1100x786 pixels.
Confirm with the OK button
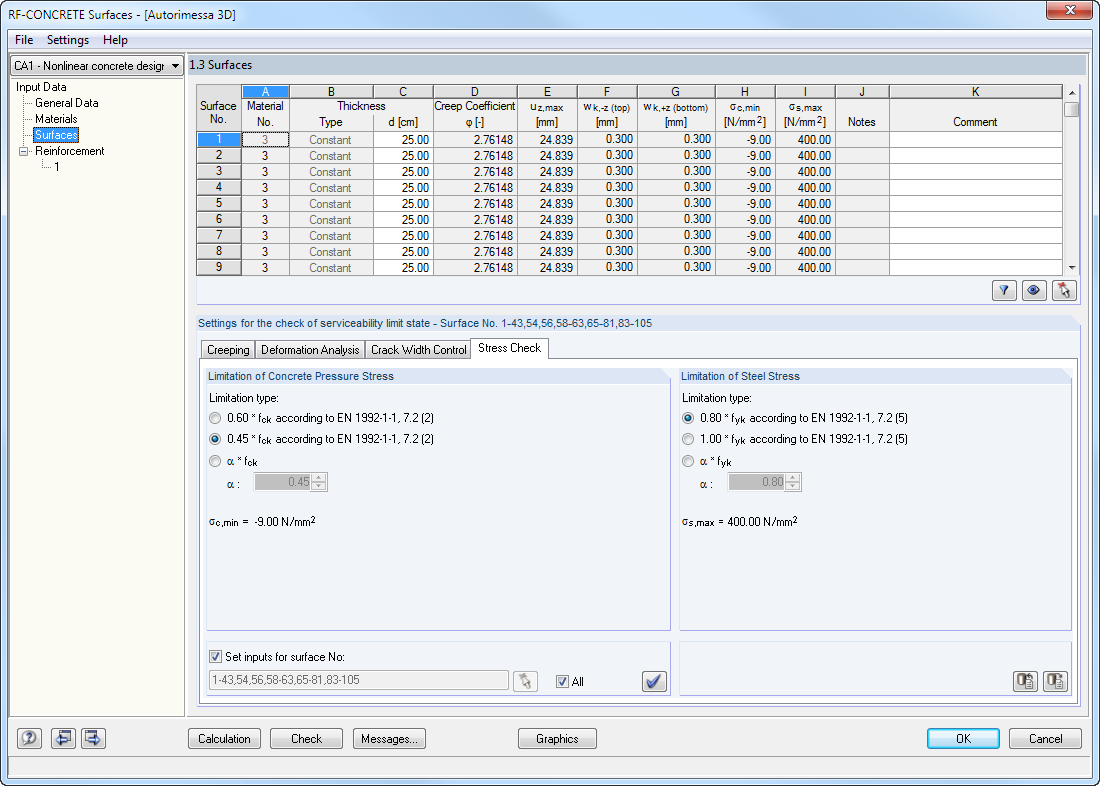click(963, 738)
